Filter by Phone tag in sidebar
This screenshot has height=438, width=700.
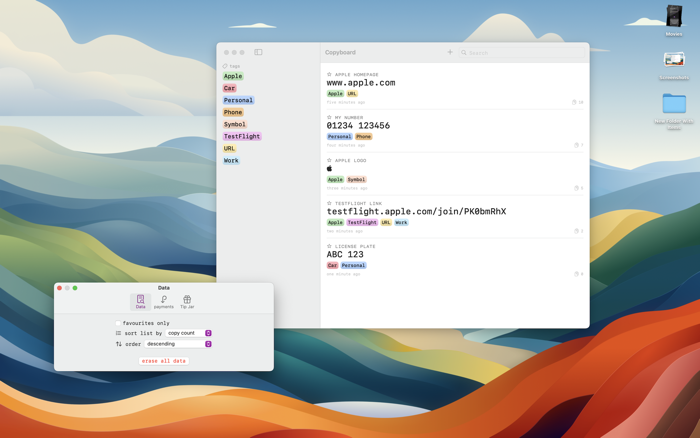point(233,112)
